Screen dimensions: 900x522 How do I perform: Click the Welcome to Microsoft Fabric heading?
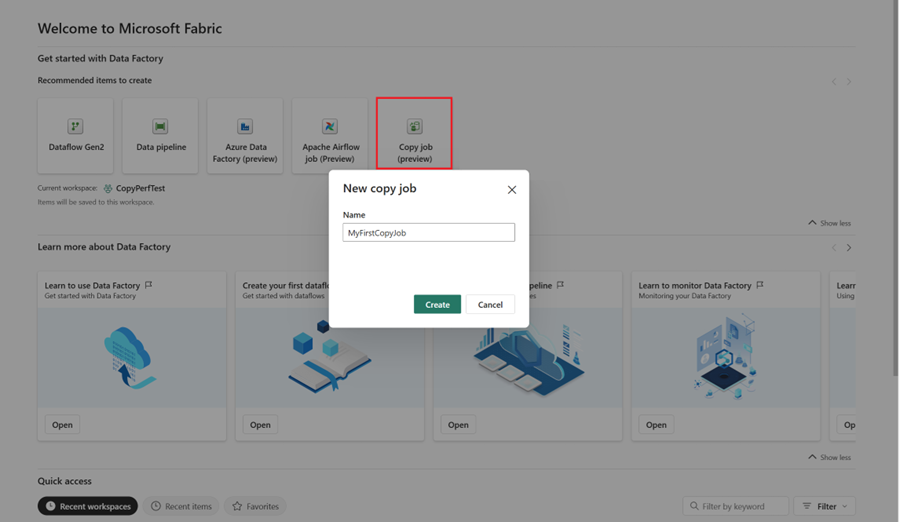[130, 28]
